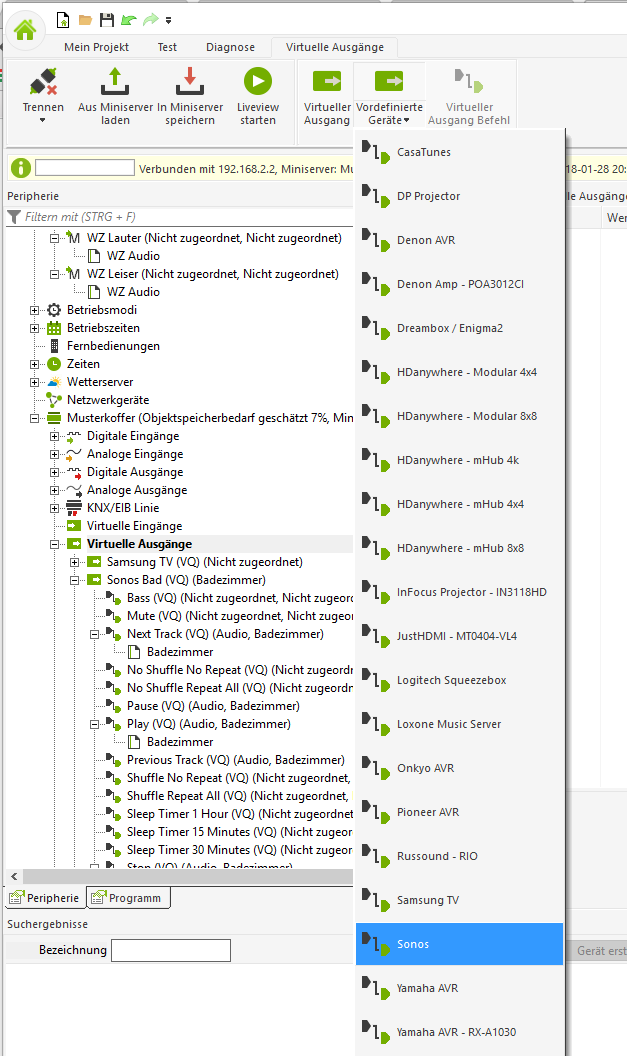Collapse the Musterkoffer node
The image size is (627, 1056).
(34, 418)
